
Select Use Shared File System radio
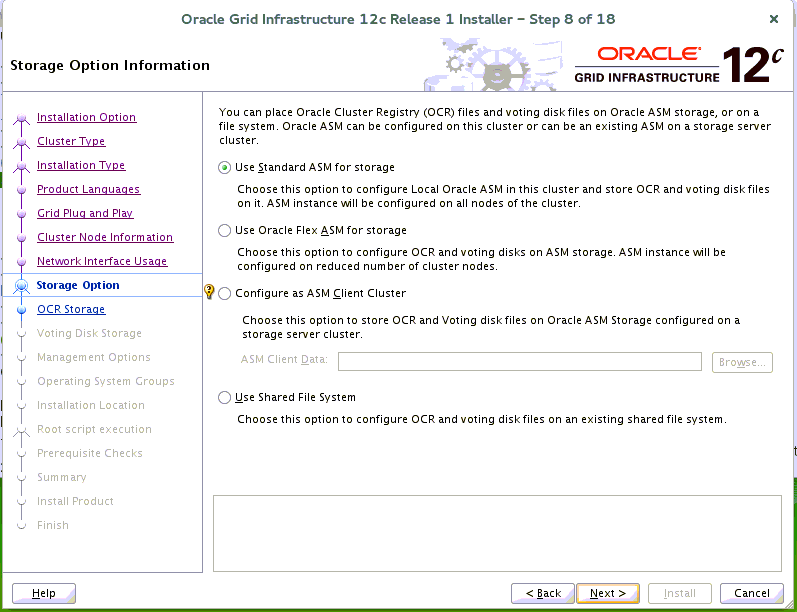(224, 397)
